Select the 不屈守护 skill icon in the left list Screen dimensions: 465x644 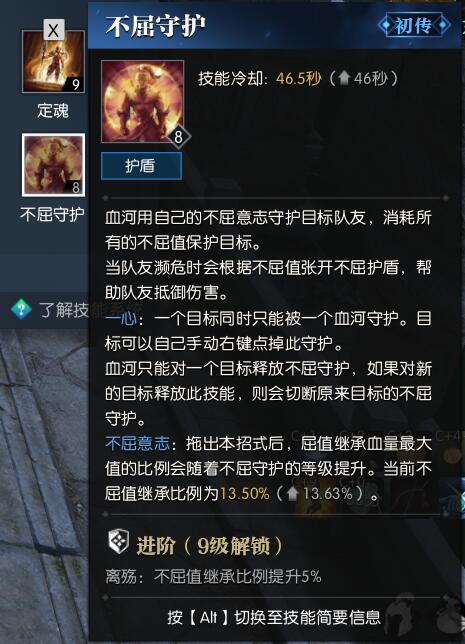coord(53,165)
